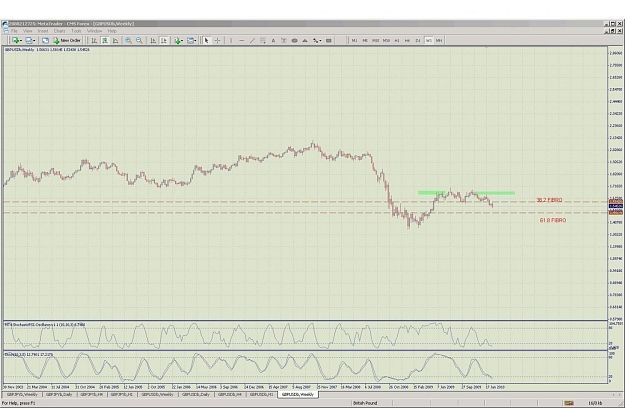Click the New Order button
Image resolution: width=625 pixels, height=408 pixels.
[67, 40]
